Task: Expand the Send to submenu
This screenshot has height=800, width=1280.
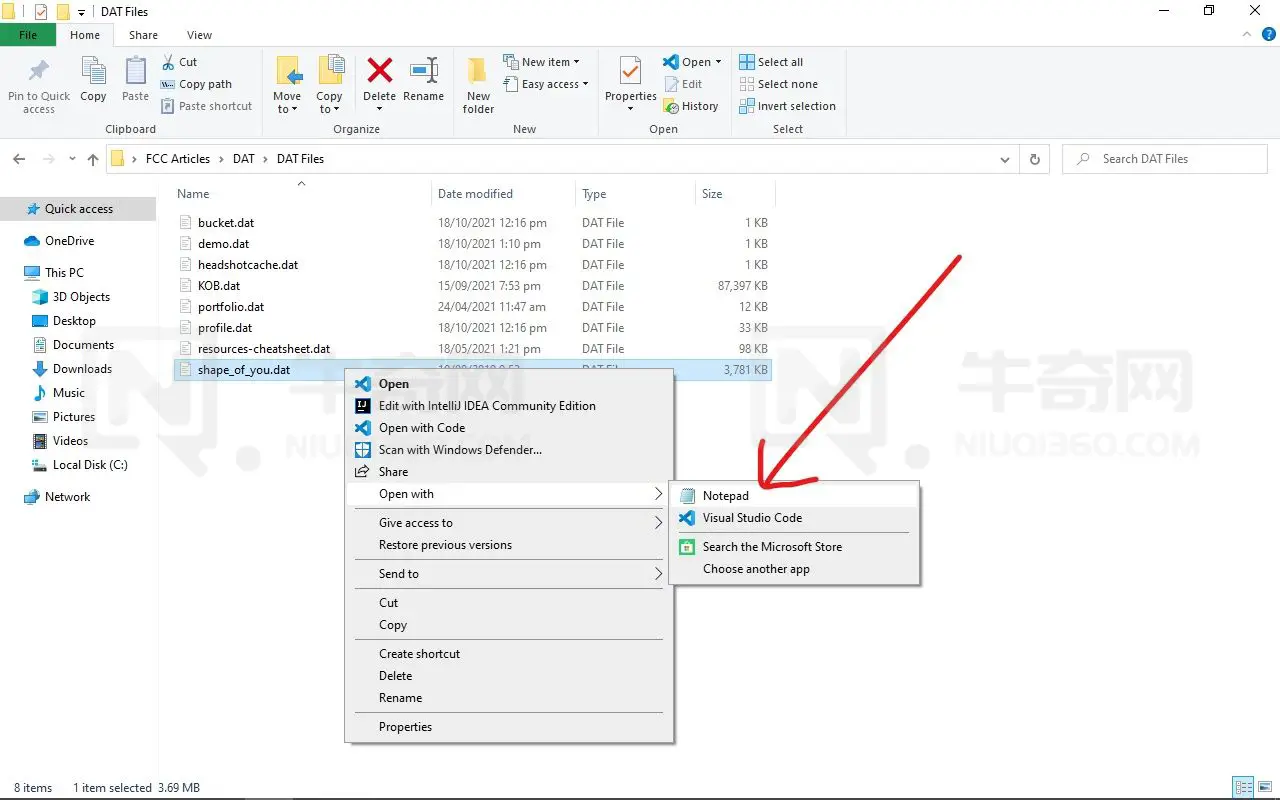Action: pos(508,574)
